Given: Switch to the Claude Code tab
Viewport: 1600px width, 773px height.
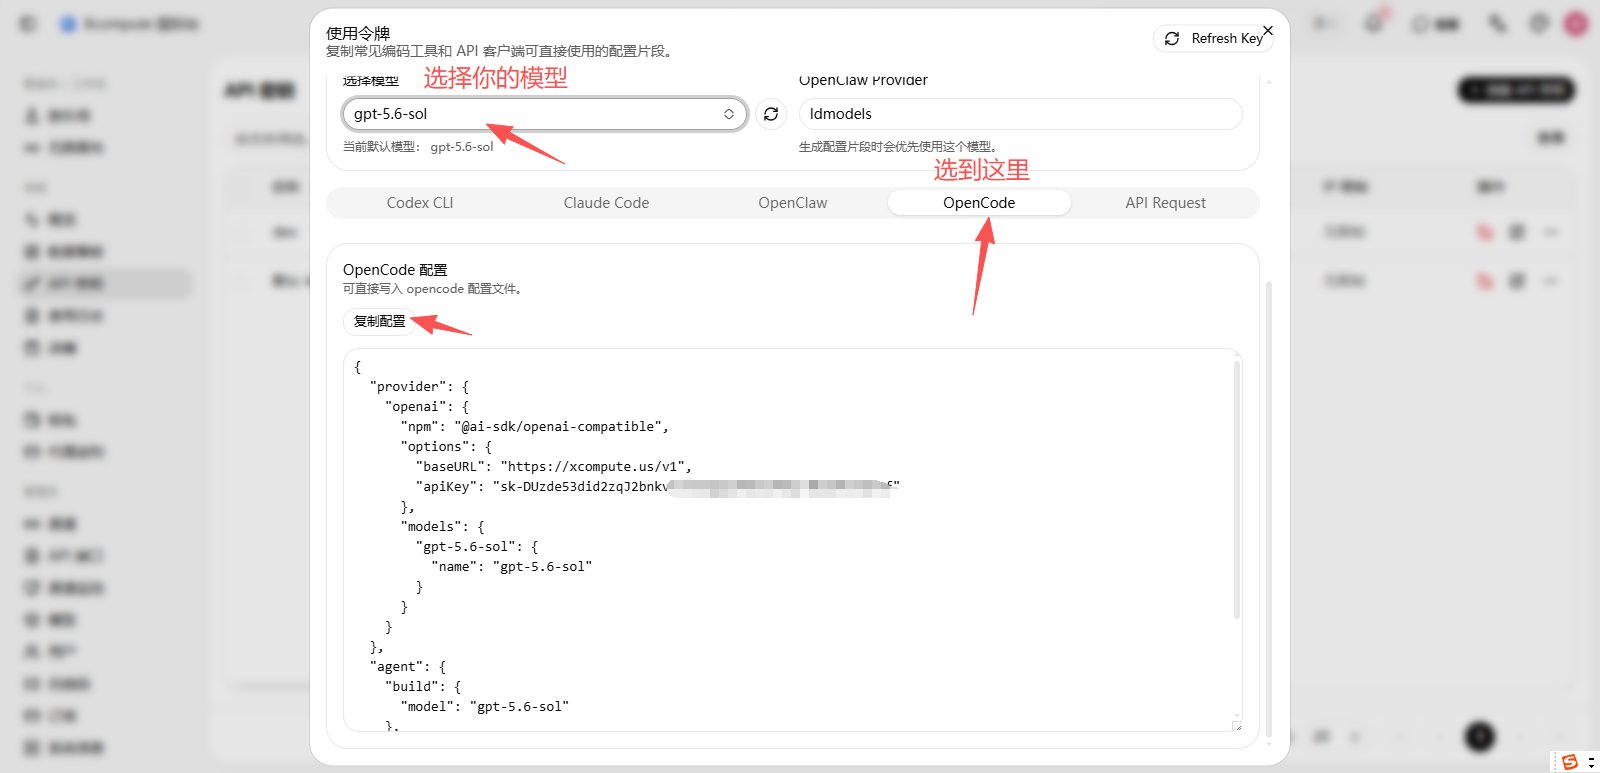Looking at the screenshot, I should tap(606, 203).
